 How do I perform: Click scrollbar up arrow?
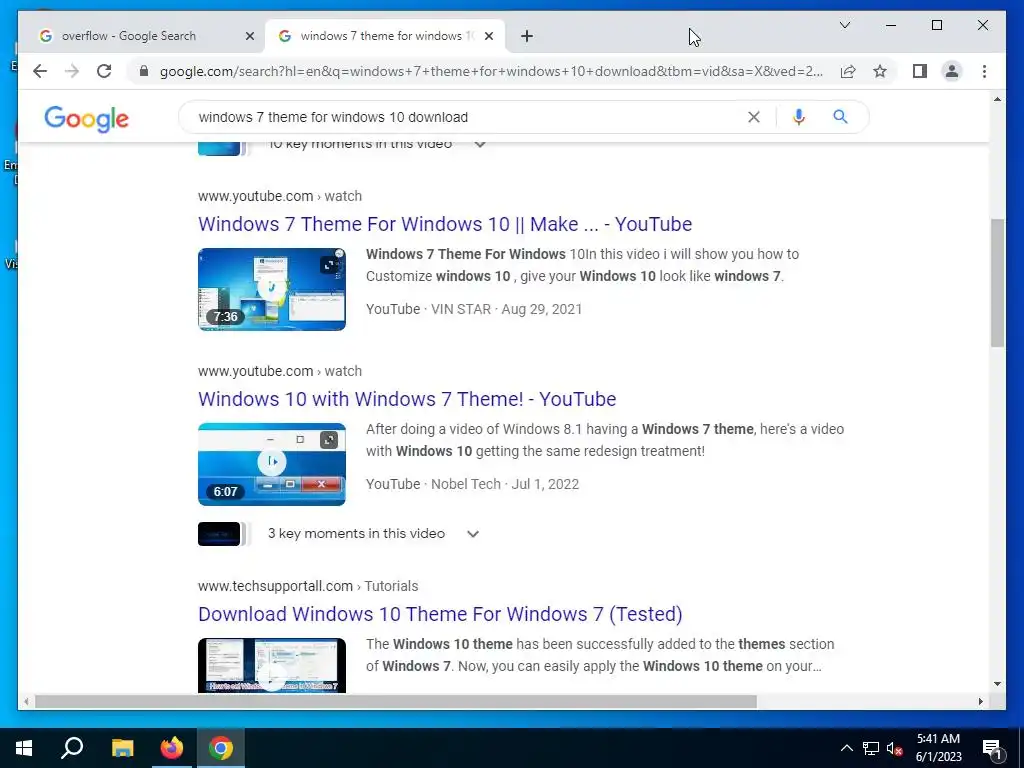pos(997,99)
